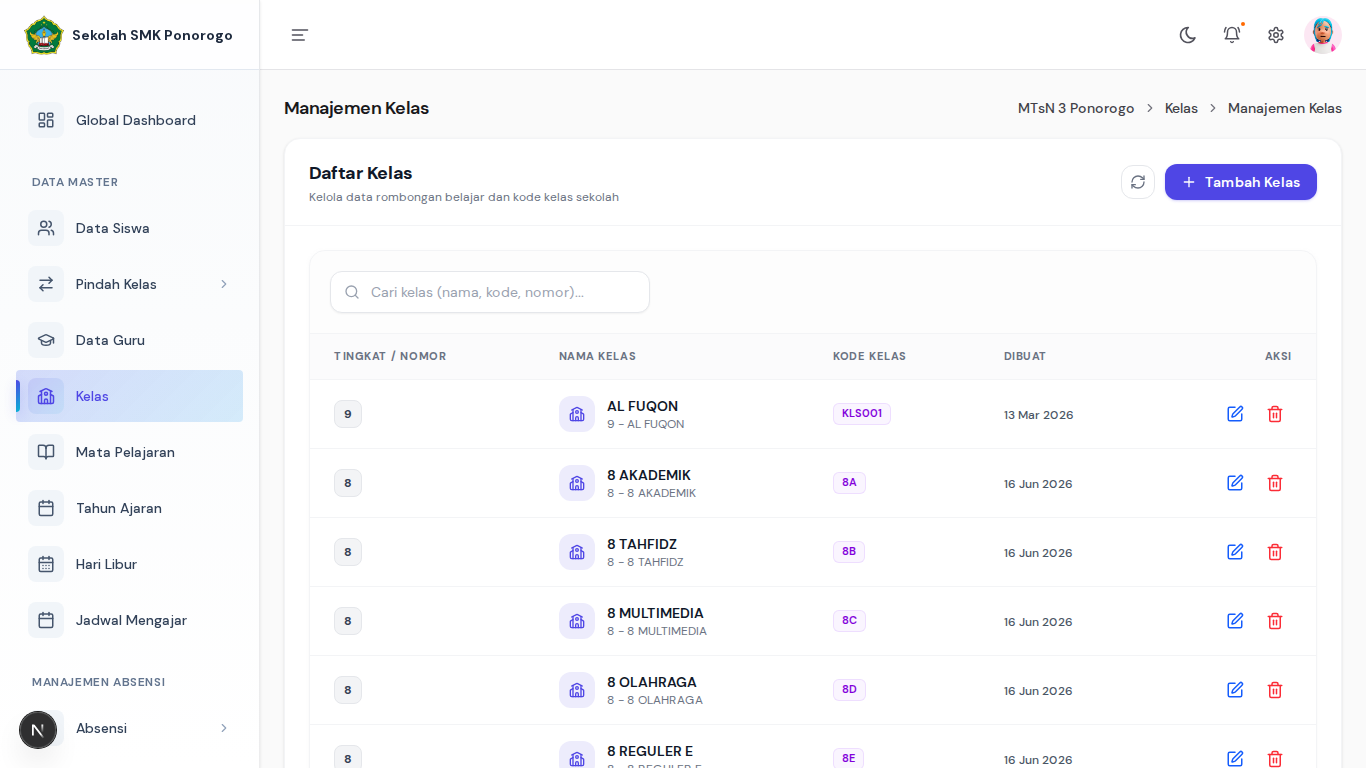Edit the 8 TAHFIDZ class
1366x768 pixels.
click(1235, 552)
